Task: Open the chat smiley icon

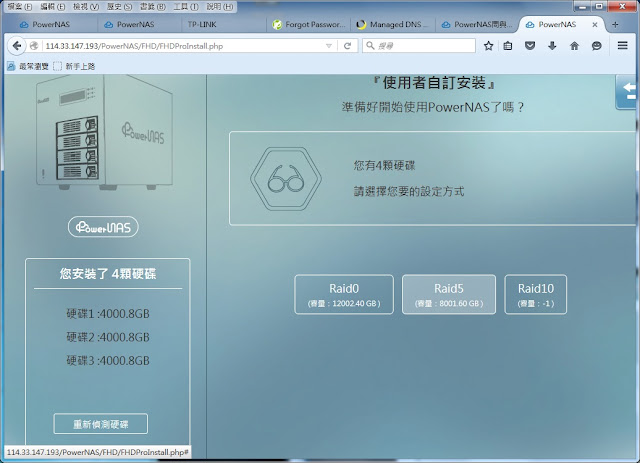Action: [x=596, y=46]
